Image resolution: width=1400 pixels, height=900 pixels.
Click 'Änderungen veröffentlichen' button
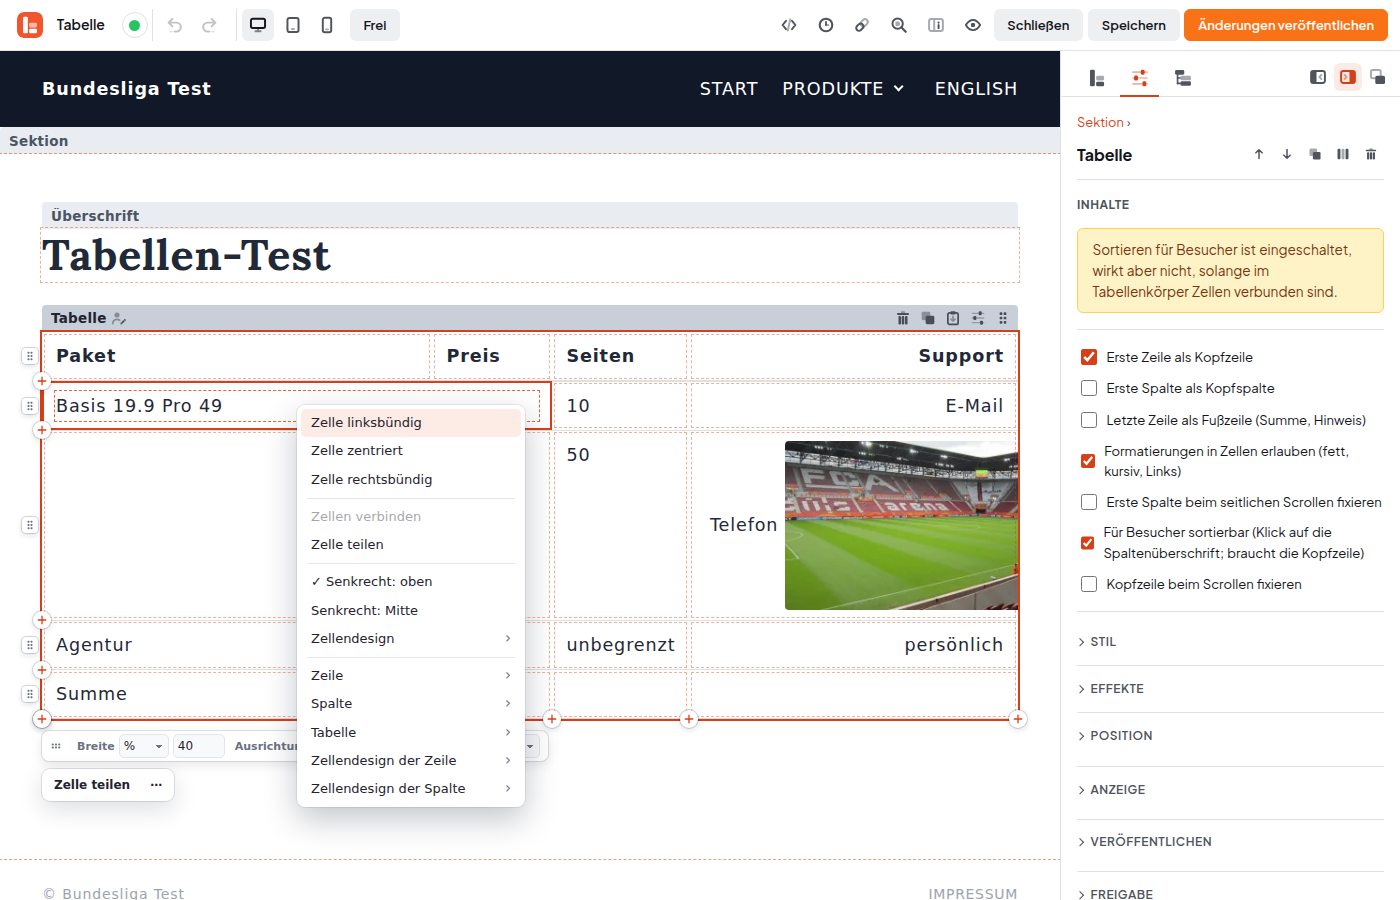coord(1286,25)
